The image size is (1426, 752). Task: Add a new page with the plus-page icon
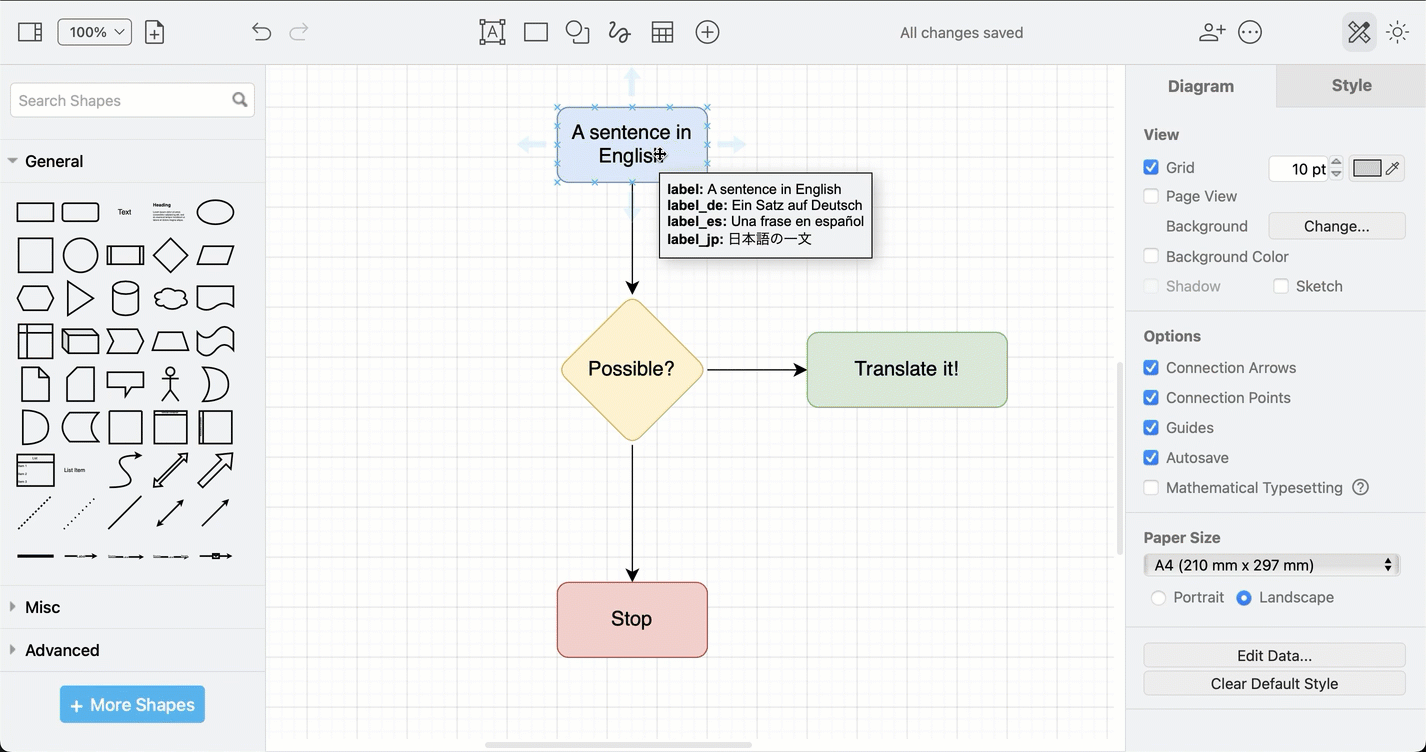(x=154, y=31)
